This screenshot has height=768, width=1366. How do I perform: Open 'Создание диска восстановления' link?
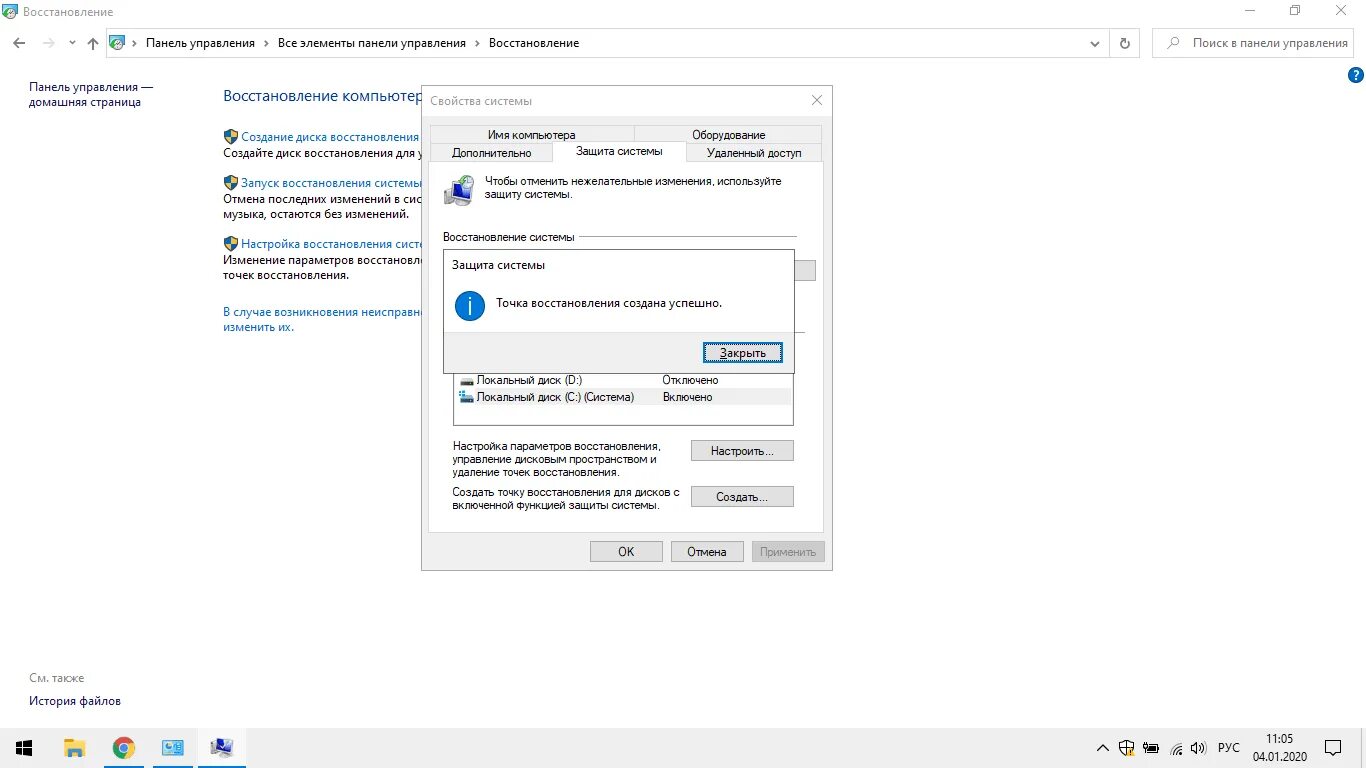point(330,137)
